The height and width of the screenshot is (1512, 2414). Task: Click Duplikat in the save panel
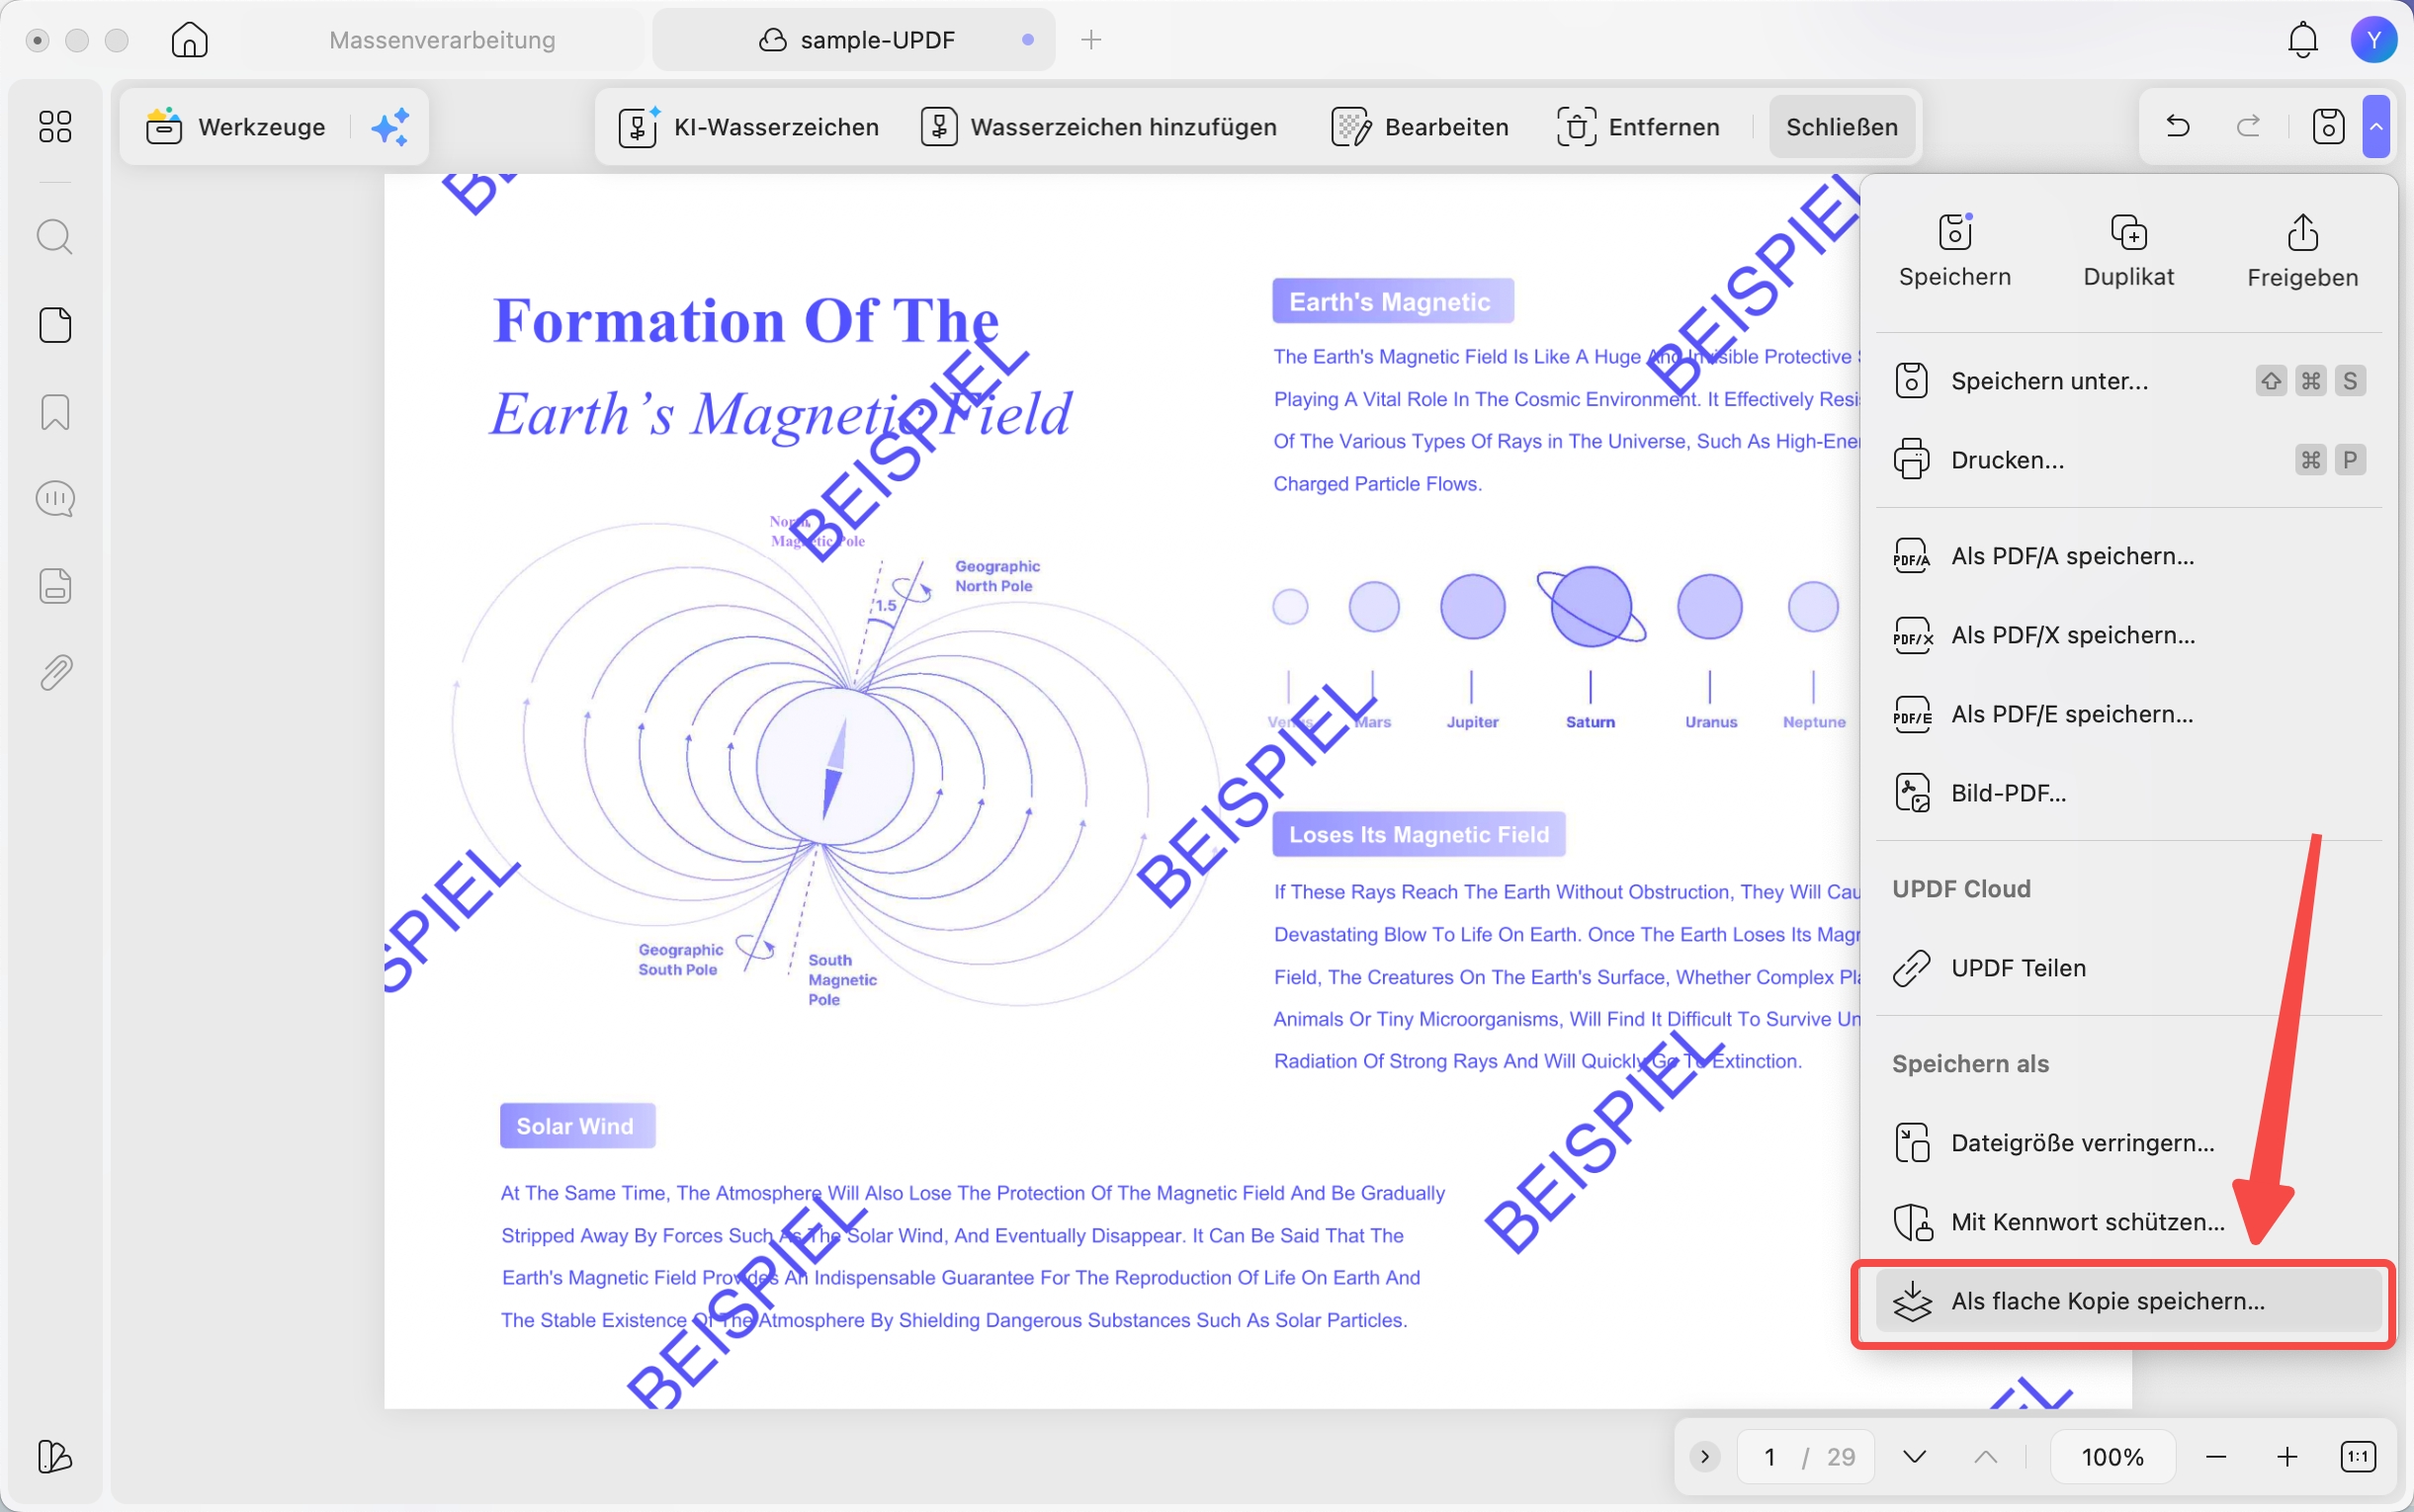[x=2128, y=251]
